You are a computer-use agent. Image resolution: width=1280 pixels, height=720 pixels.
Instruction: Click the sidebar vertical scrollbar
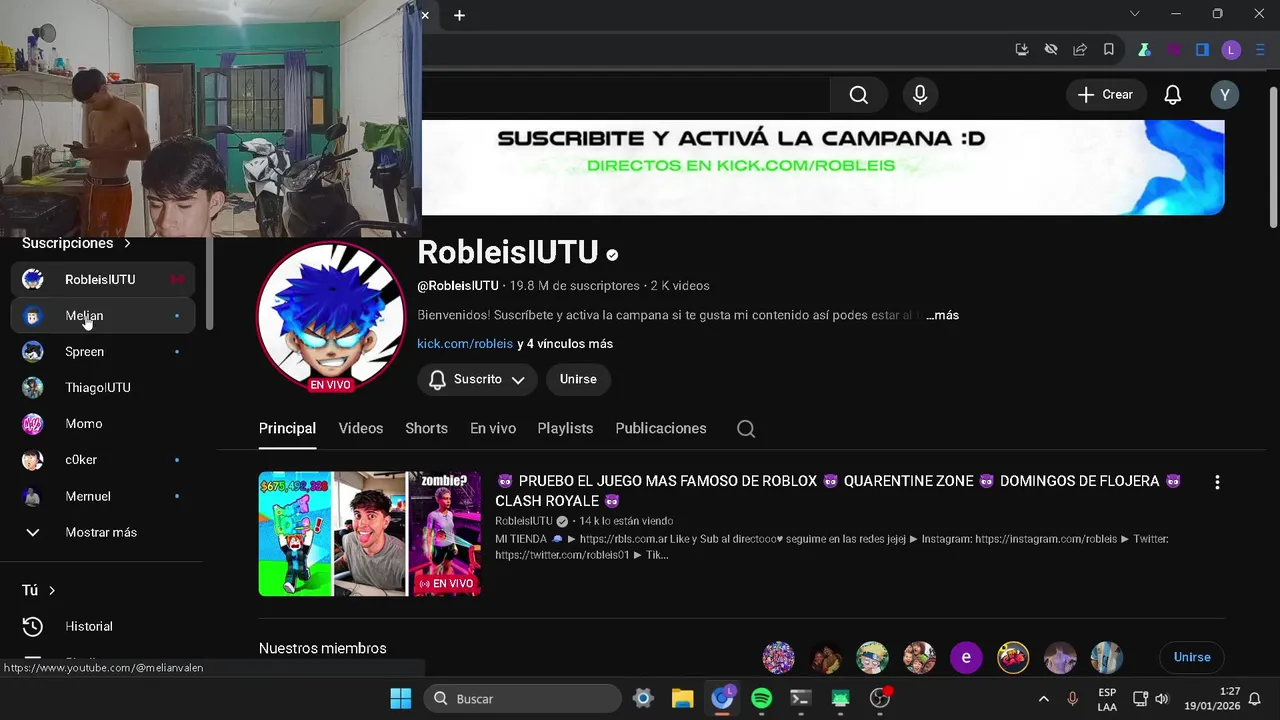tap(209, 284)
